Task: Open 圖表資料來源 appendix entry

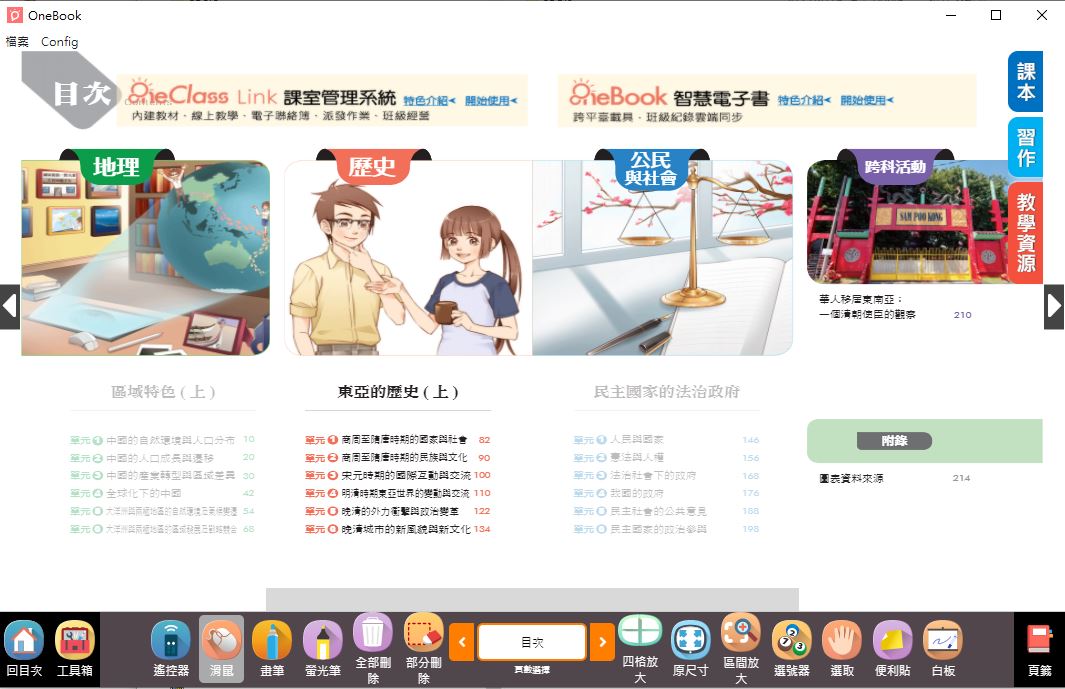Action: [x=895, y=478]
